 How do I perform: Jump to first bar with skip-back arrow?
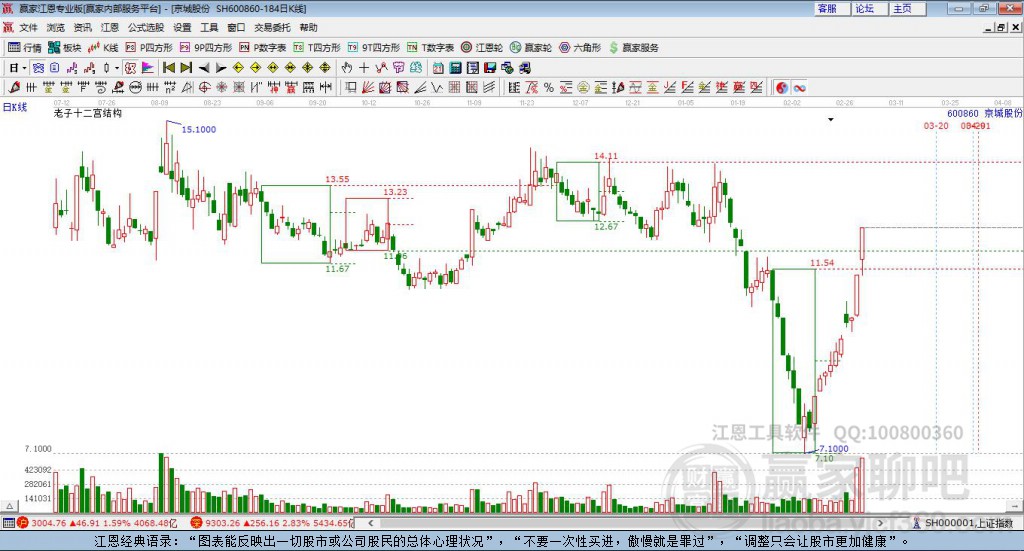point(168,68)
